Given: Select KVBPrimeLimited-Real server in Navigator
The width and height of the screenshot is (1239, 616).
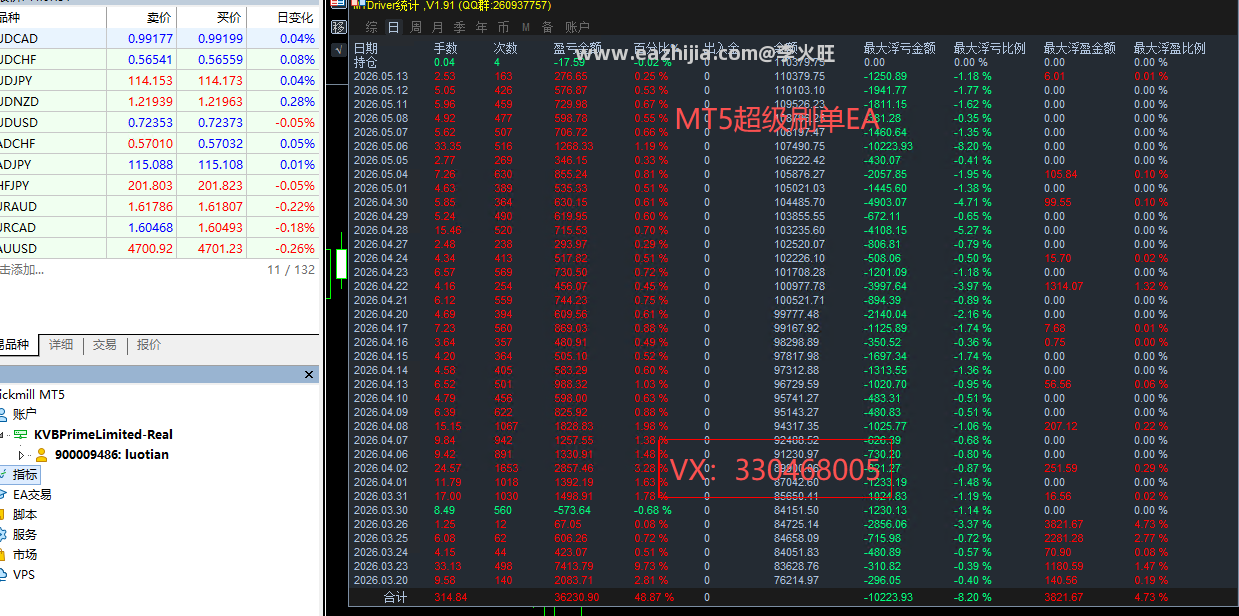Looking at the screenshot, I should tap(103, 434).
